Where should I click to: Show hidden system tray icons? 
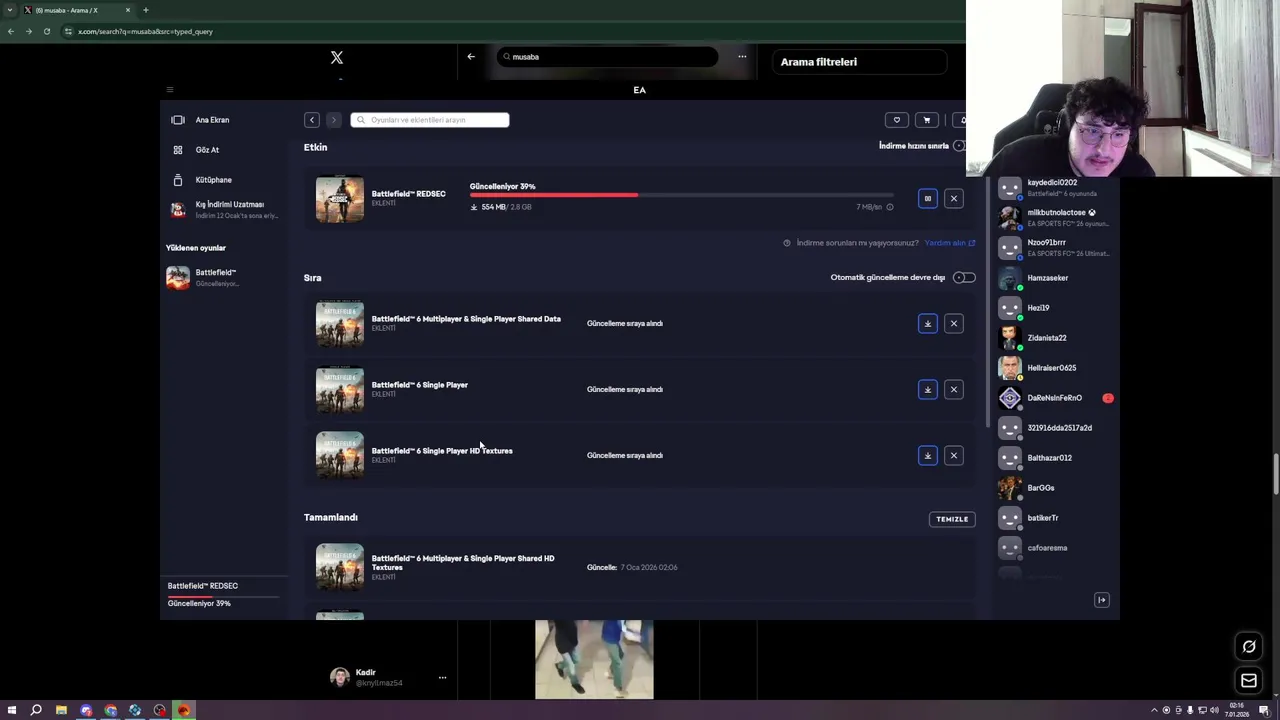(x=1154, y=710)
